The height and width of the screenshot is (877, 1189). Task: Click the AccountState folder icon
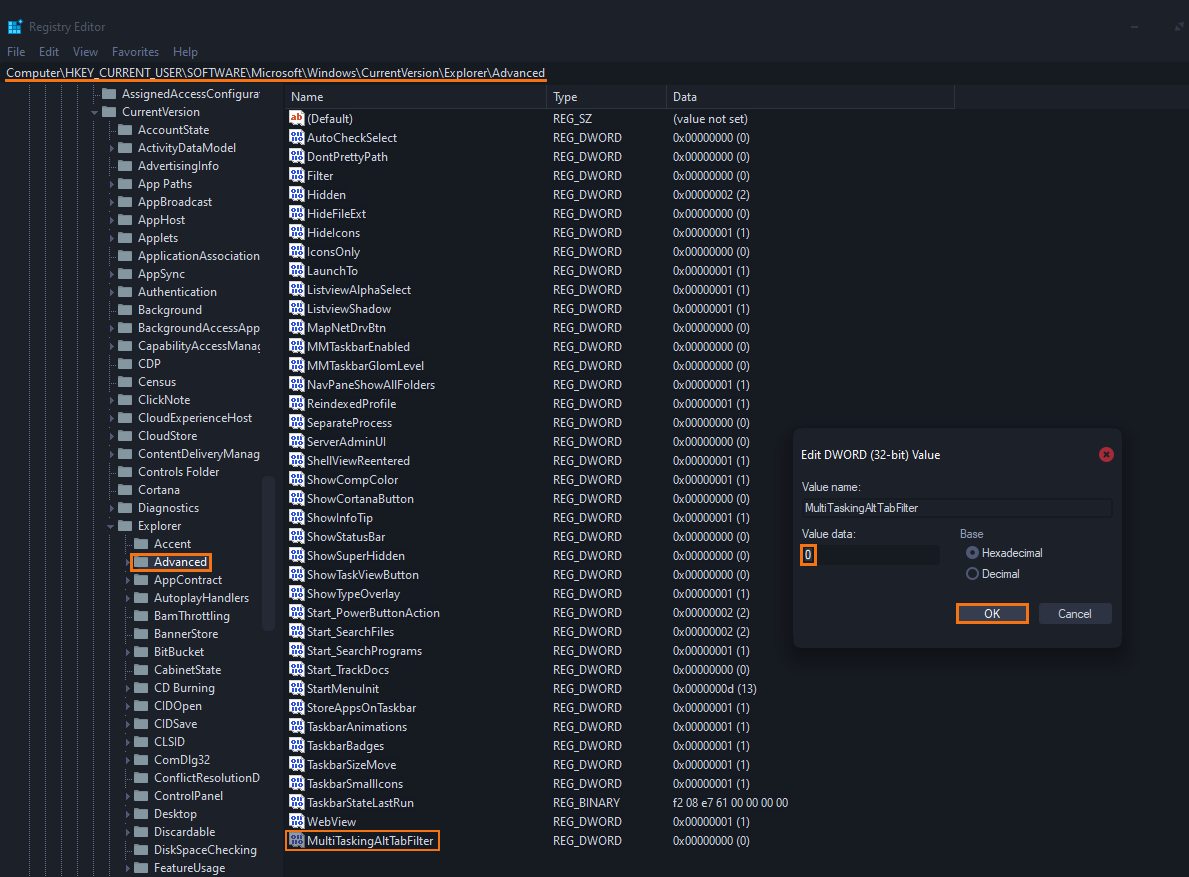tap(125, 130)
